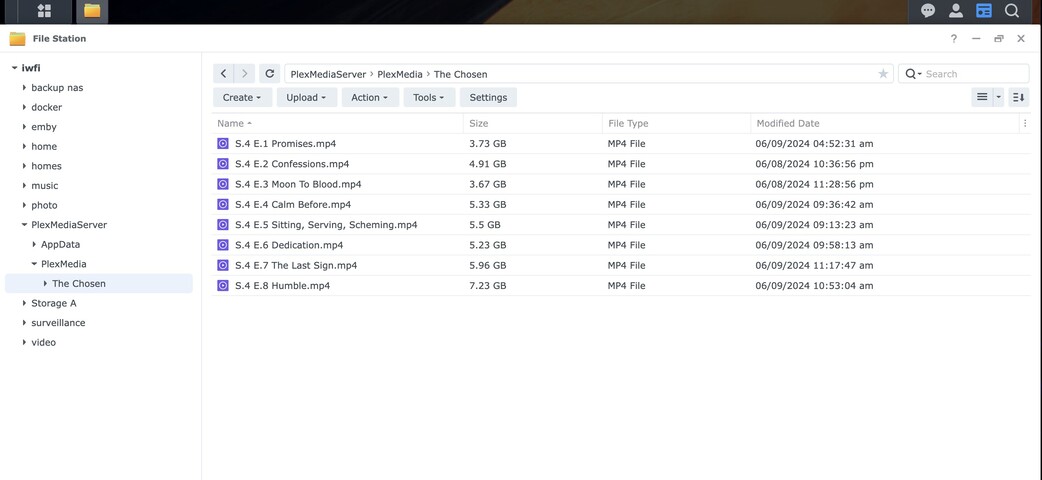Click into the Search input field
This screenshot has height=480, width=1042.
click(x=976, y=74)
